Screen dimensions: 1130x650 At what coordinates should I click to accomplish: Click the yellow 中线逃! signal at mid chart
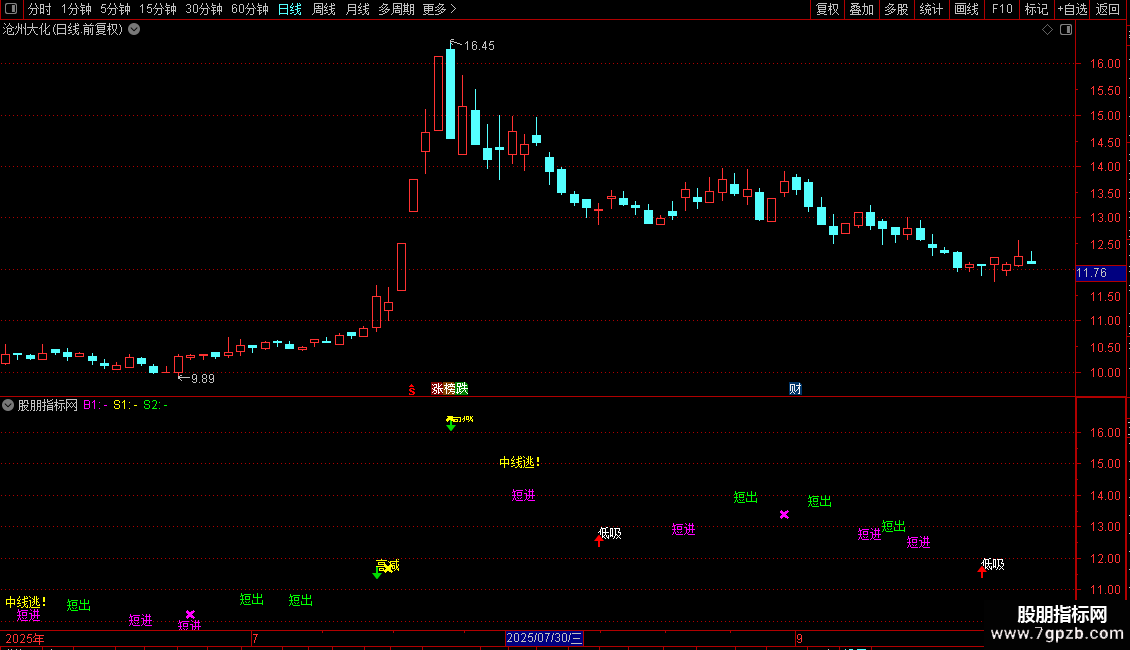point(520,463)
